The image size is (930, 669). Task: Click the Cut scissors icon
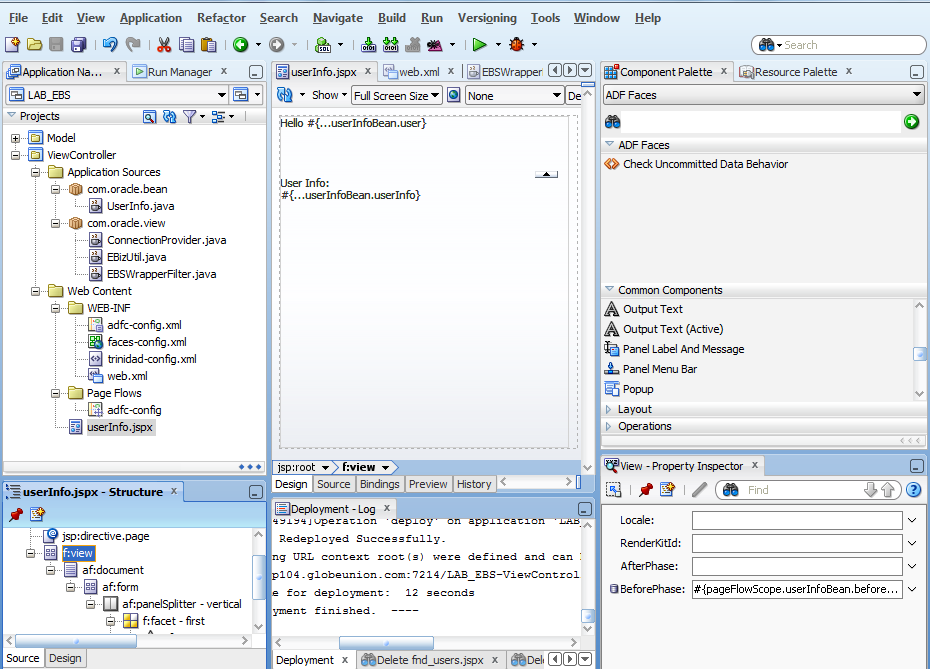(x=163, y=44)
